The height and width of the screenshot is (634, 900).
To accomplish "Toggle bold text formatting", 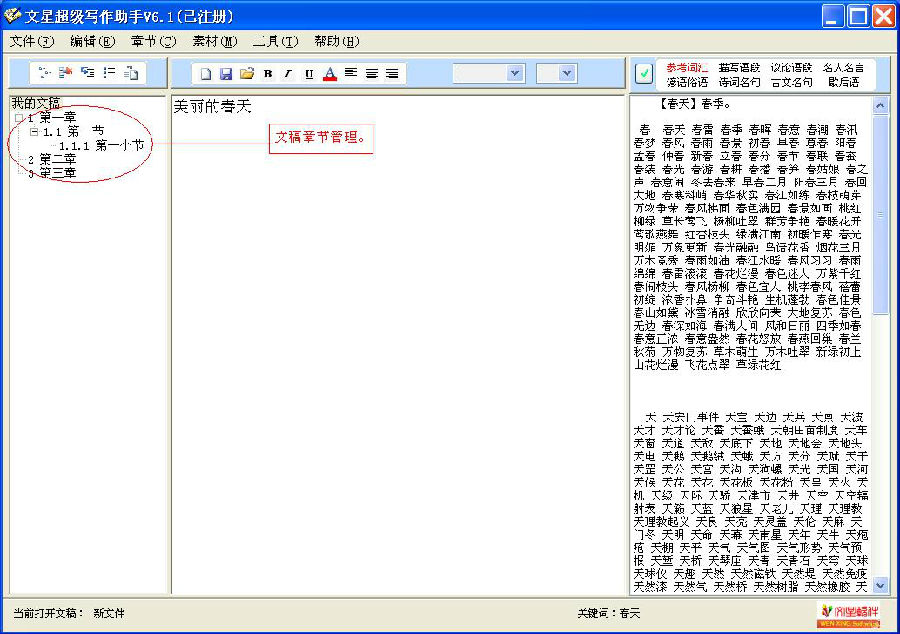I will coord(268,73).
